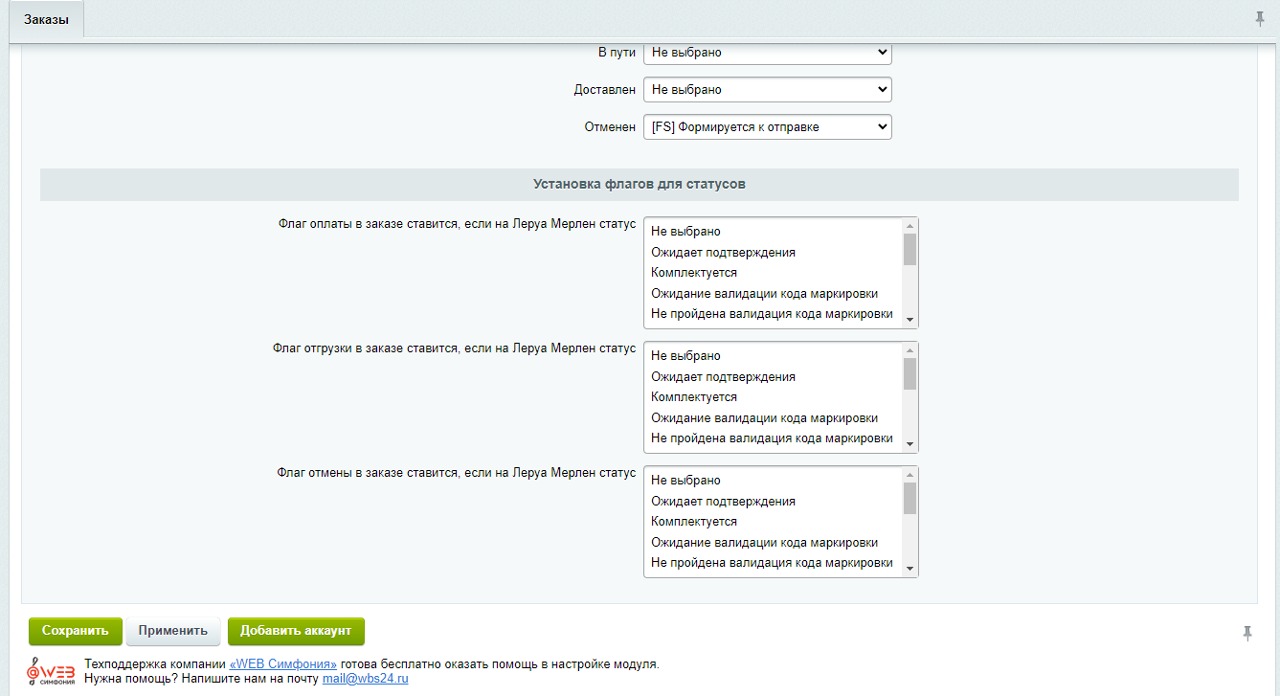Select «Не пройдена валидация кода маркировки» in cancellation list

pyautogui.click(x=771, y=562)
